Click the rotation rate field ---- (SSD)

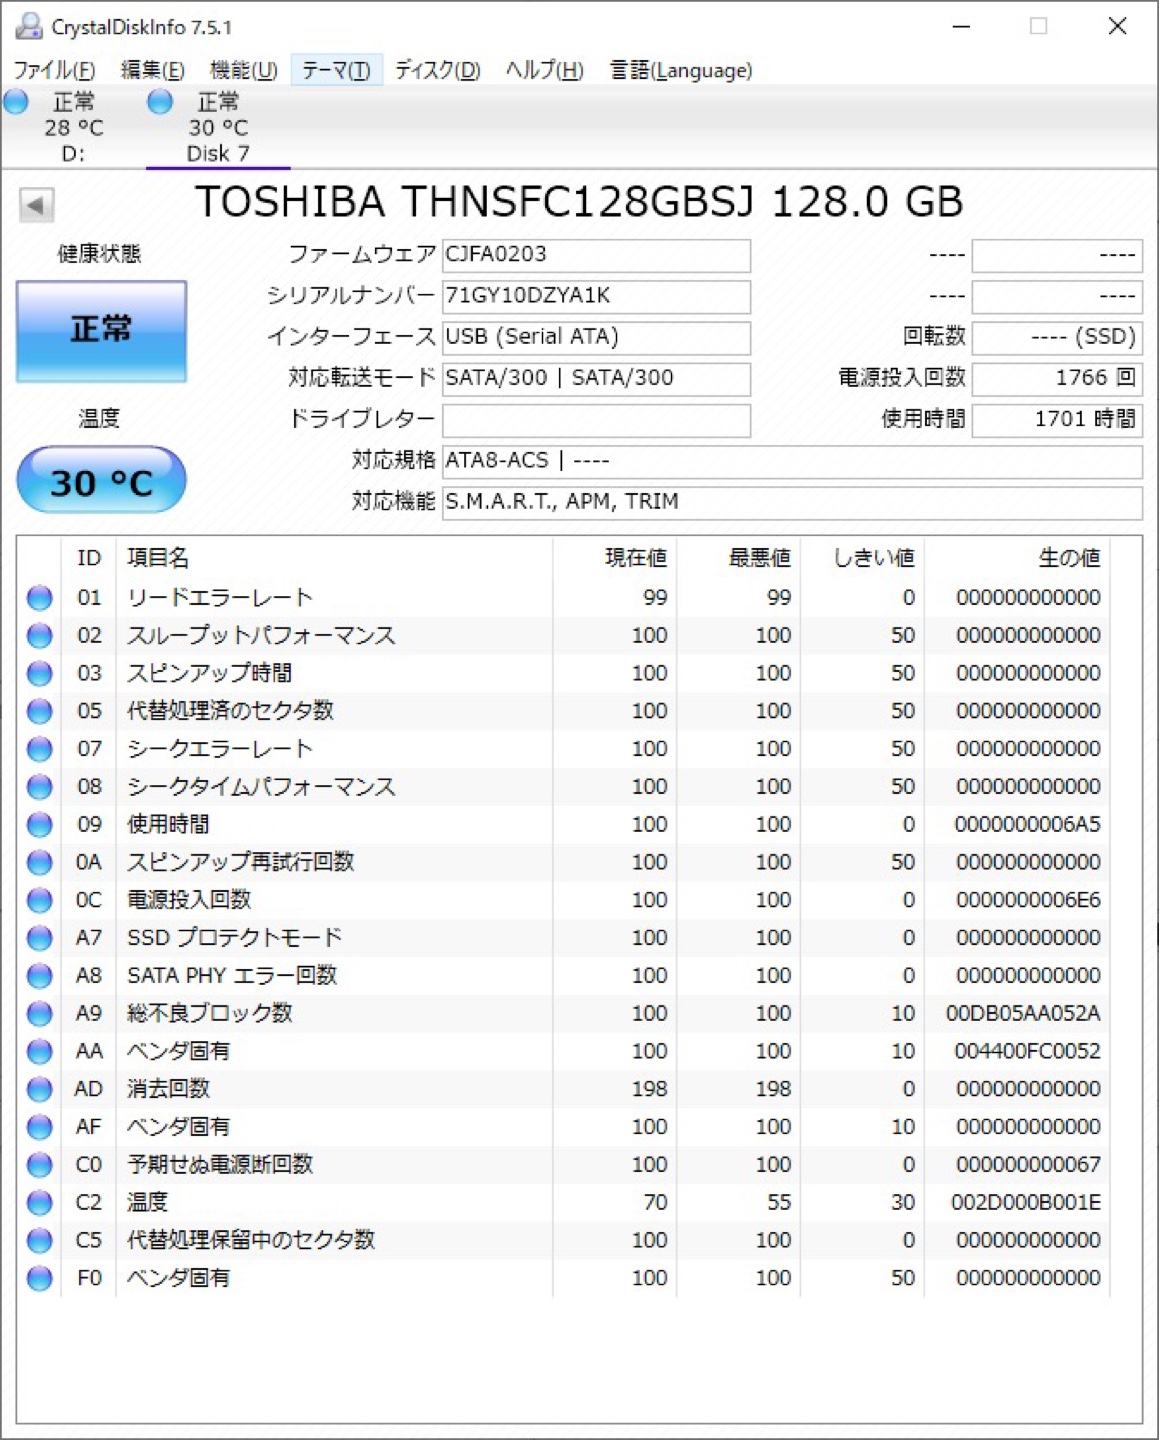1057,337
